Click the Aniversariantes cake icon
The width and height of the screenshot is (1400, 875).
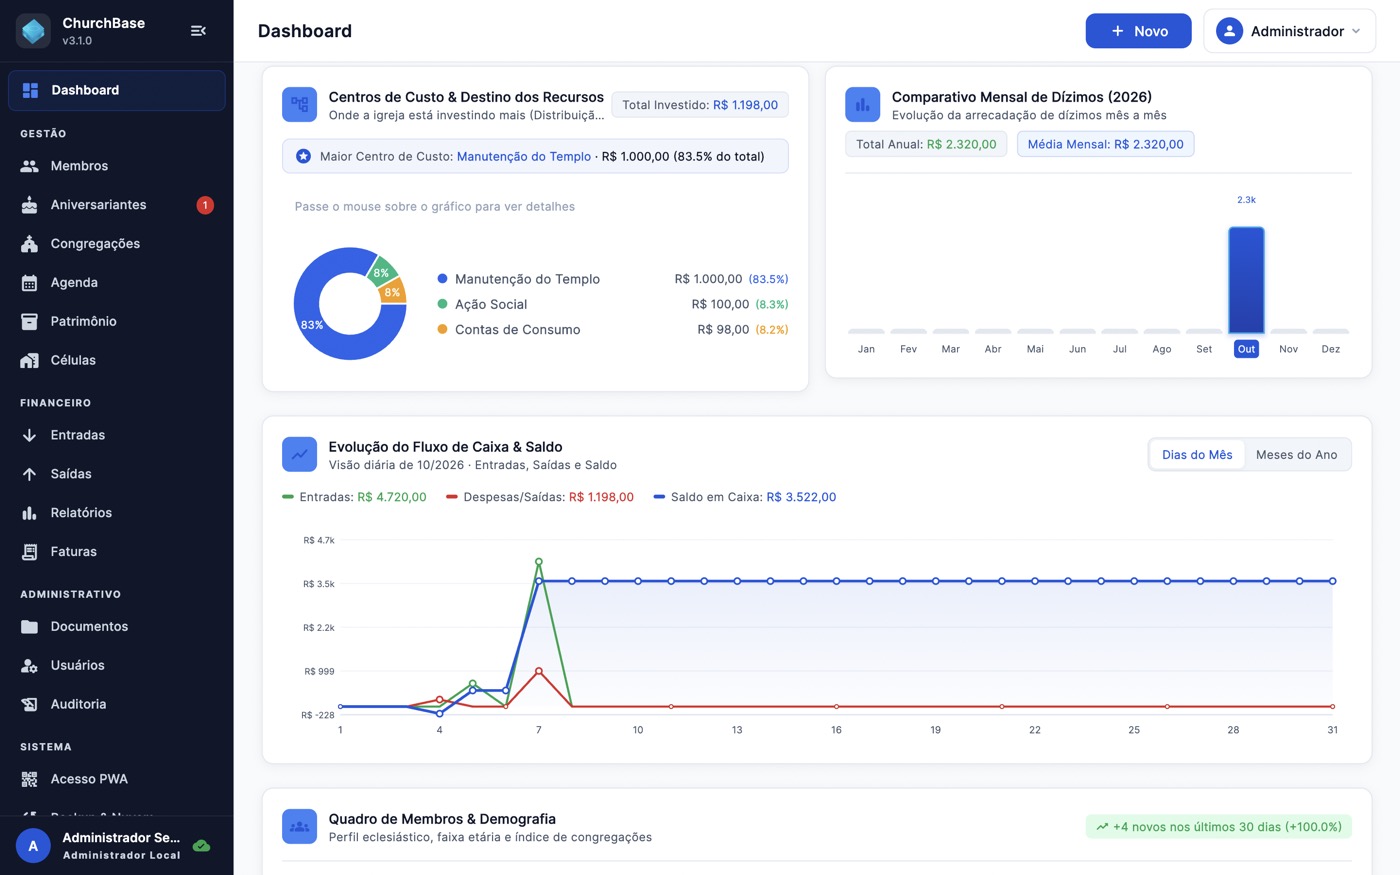click(x=30, y=205)
